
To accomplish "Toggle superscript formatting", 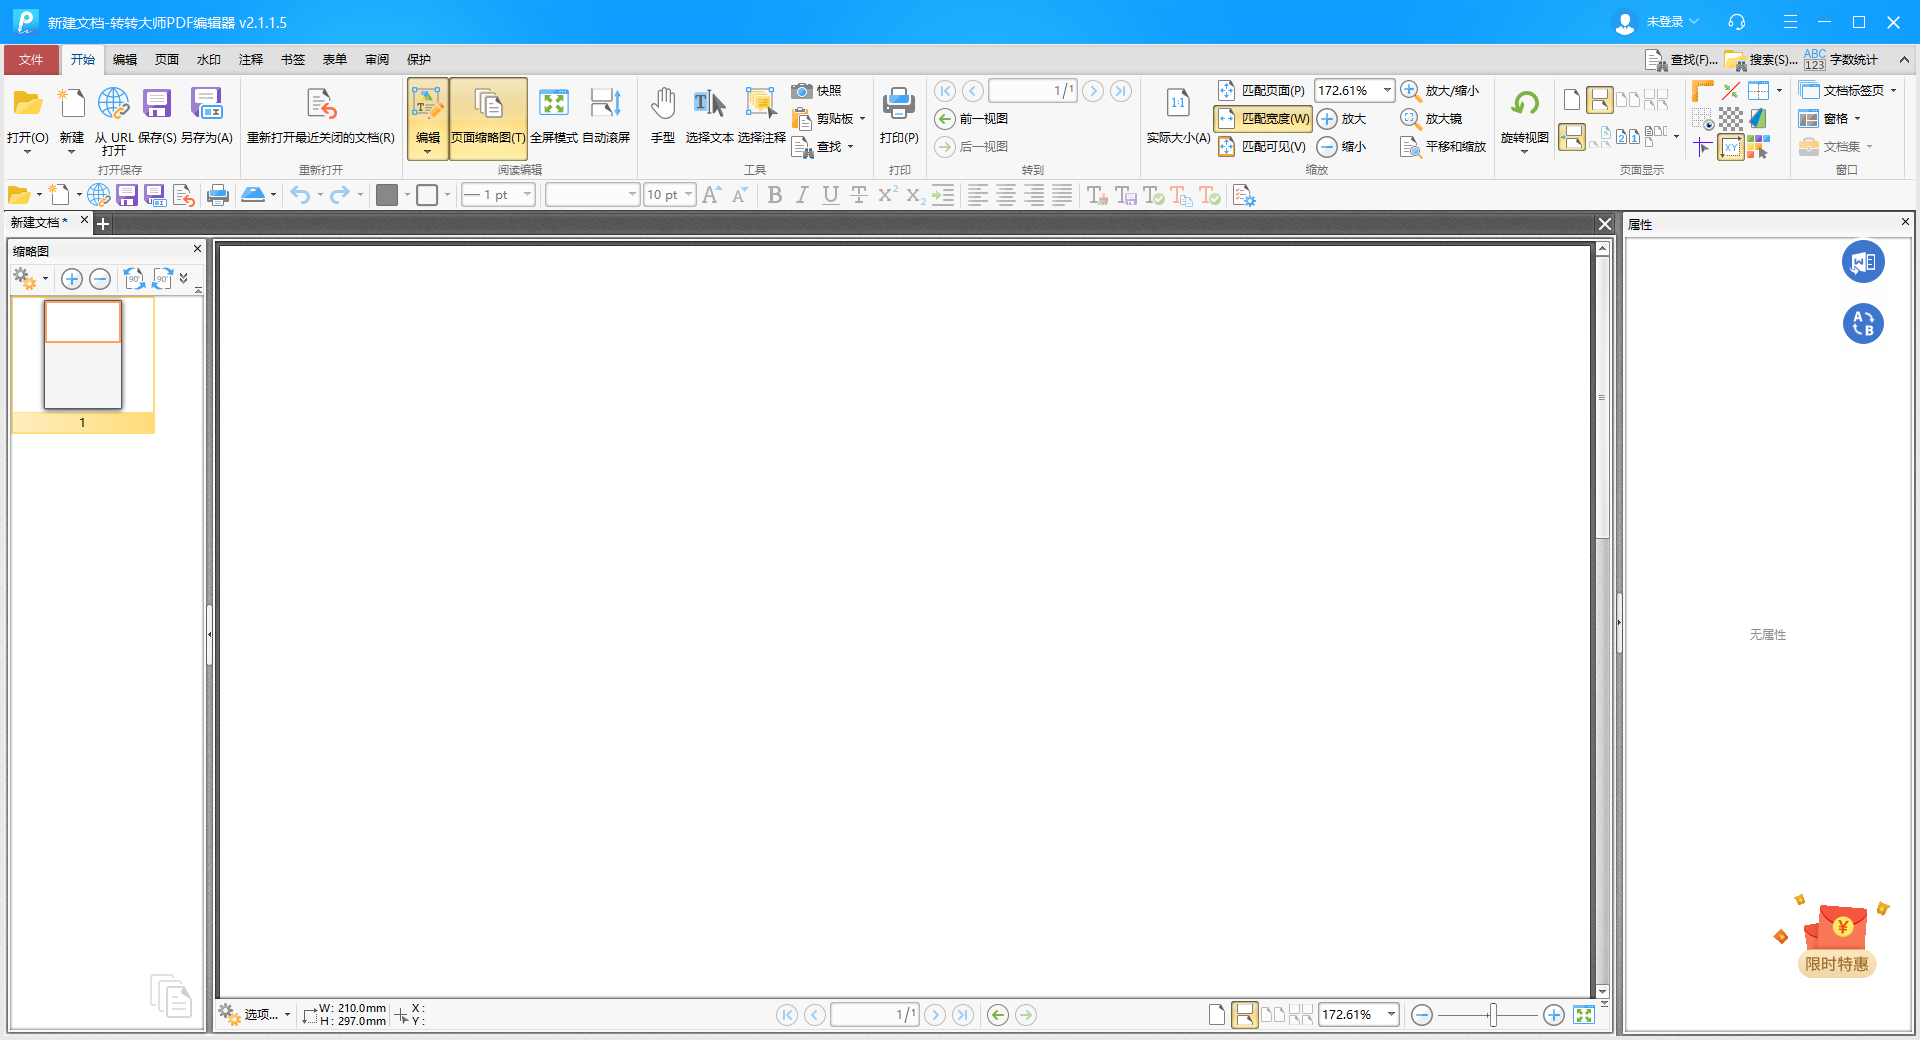I will [x=887, y=195].
